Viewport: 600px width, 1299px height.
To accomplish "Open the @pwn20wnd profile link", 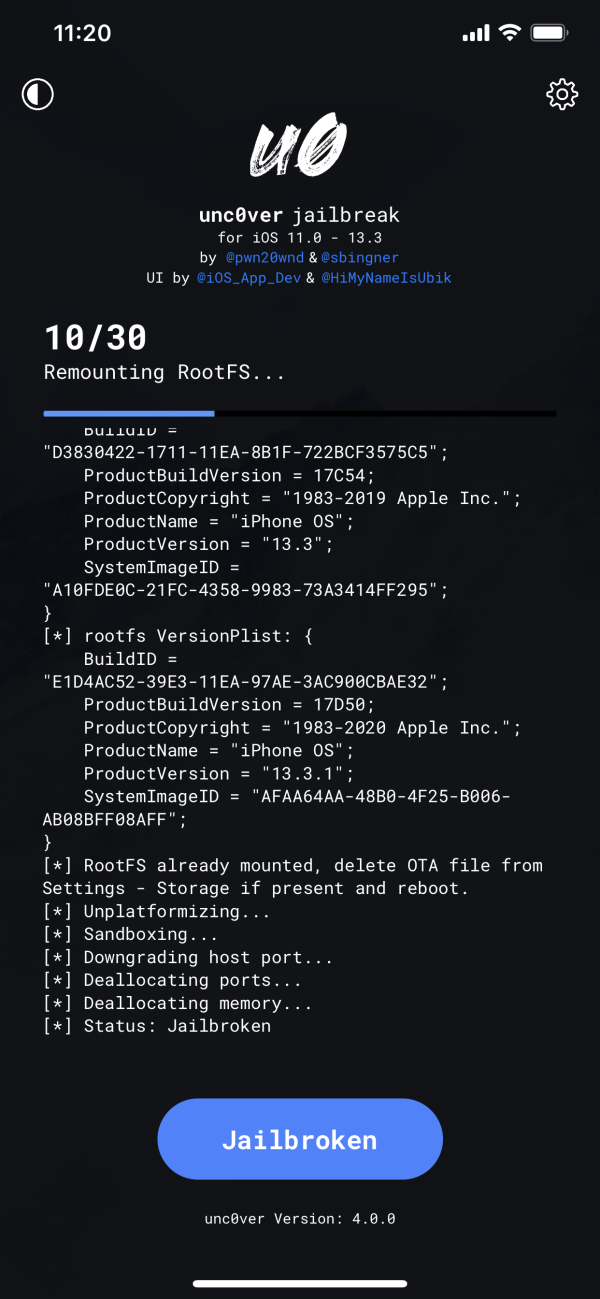I will 260,258.
